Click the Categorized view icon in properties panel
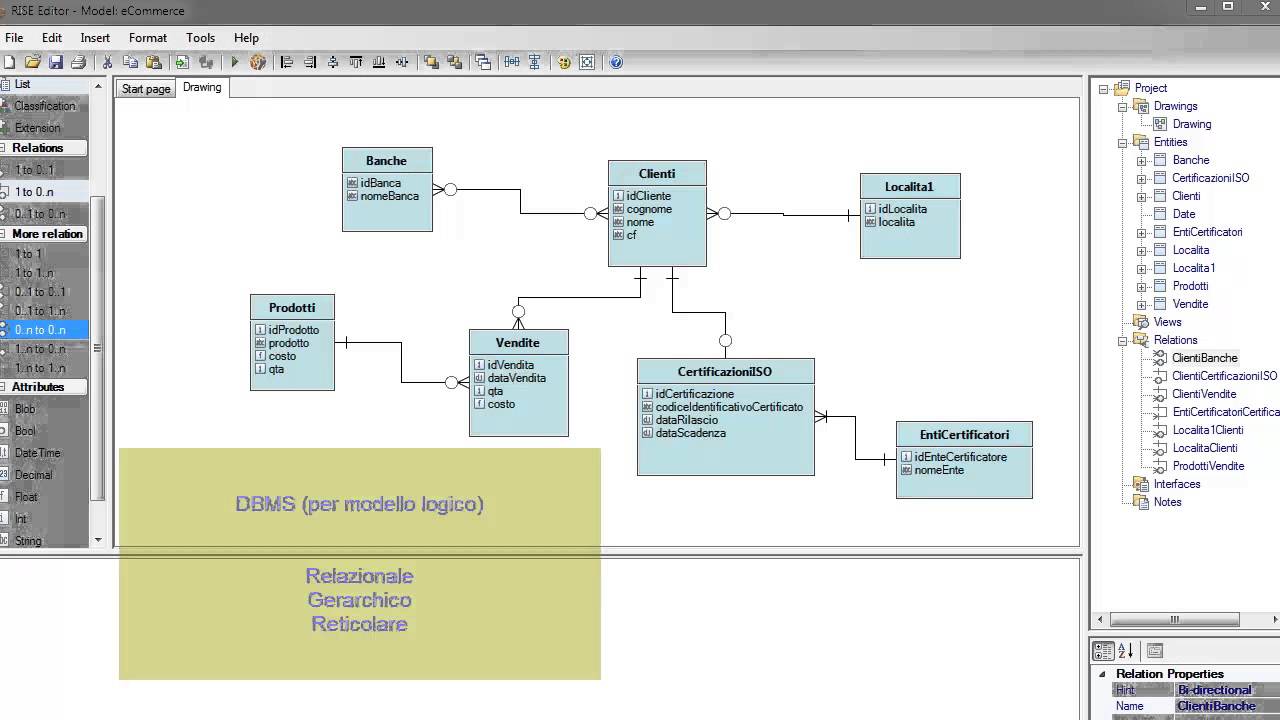This screenshot has width=1280, height=720. [1103, 651]
